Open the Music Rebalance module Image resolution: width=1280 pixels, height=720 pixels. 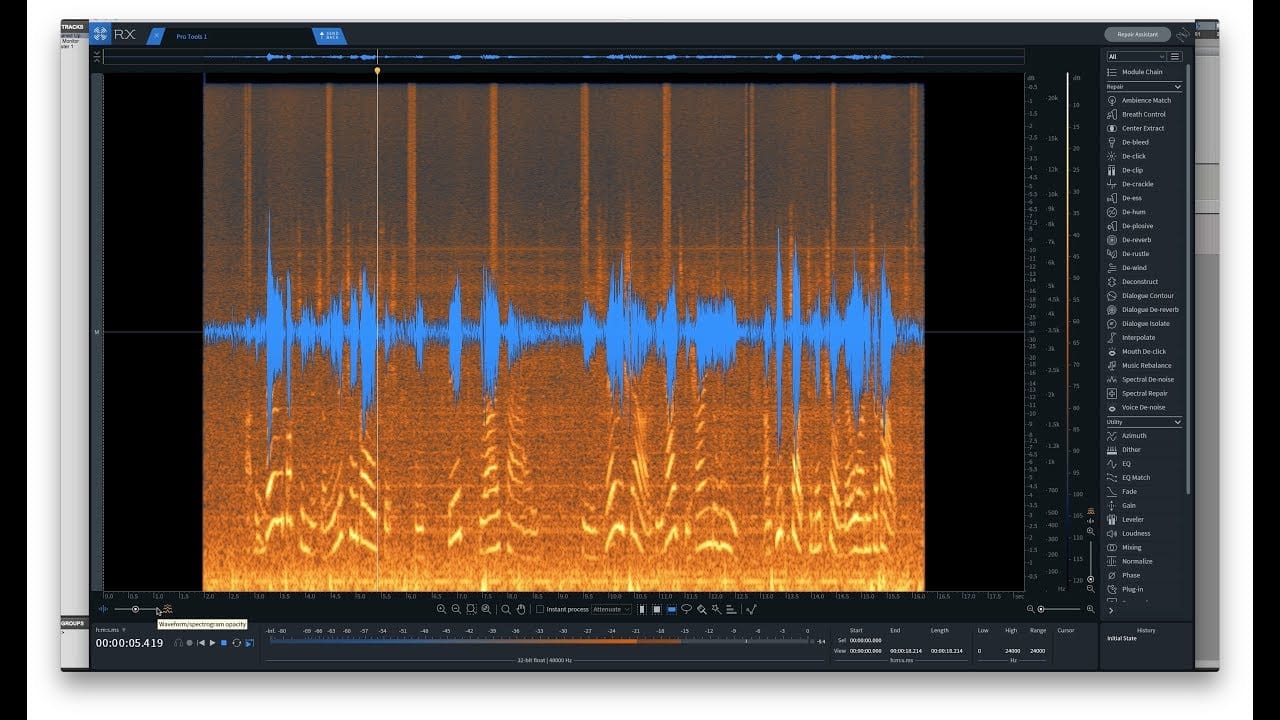[x=1139, y=366]
